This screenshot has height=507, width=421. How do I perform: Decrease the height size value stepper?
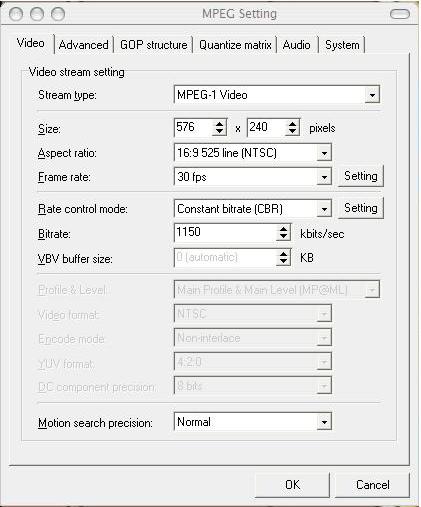tap(292, 131)
